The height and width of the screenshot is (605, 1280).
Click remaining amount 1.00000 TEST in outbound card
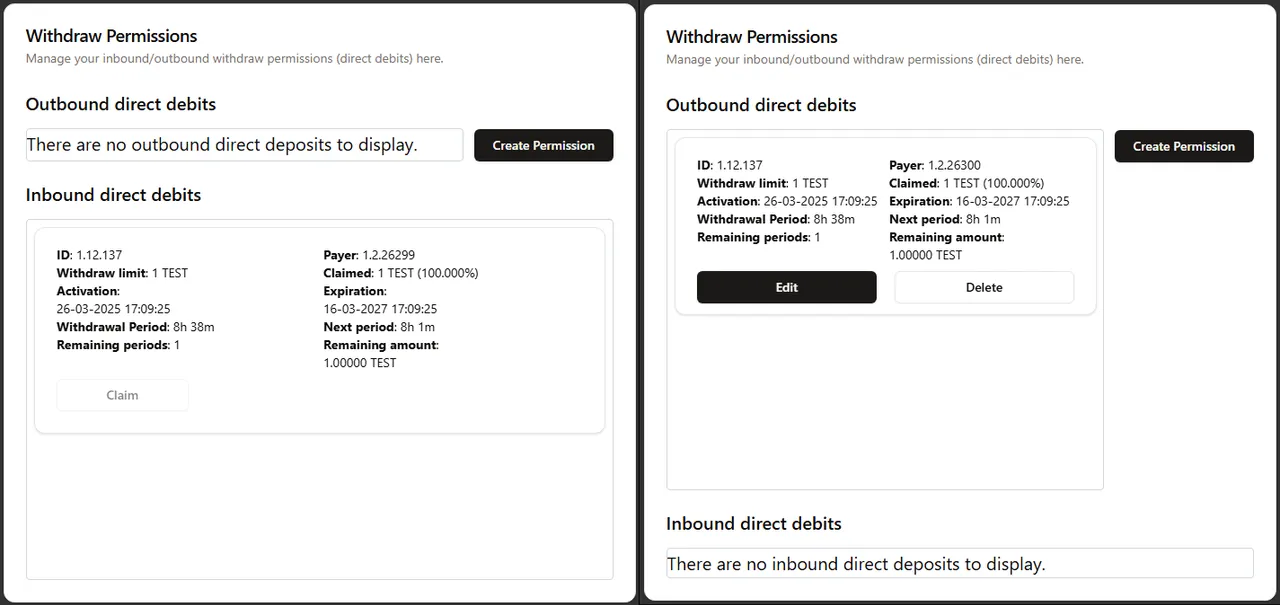pos(926,255)
